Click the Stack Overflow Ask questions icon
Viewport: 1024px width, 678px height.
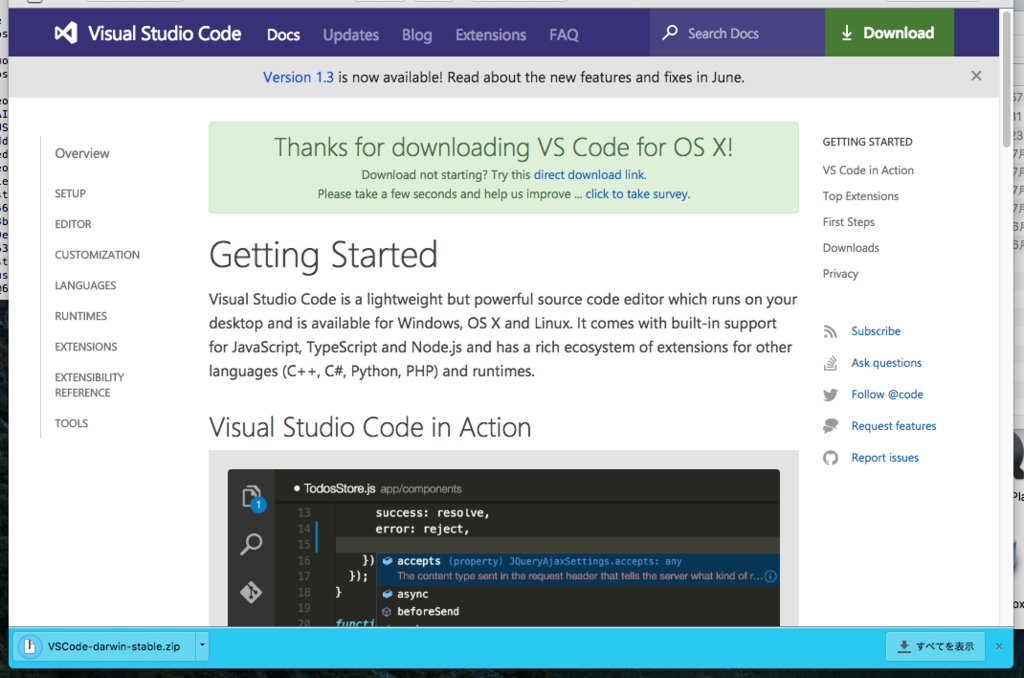point(830,363)
